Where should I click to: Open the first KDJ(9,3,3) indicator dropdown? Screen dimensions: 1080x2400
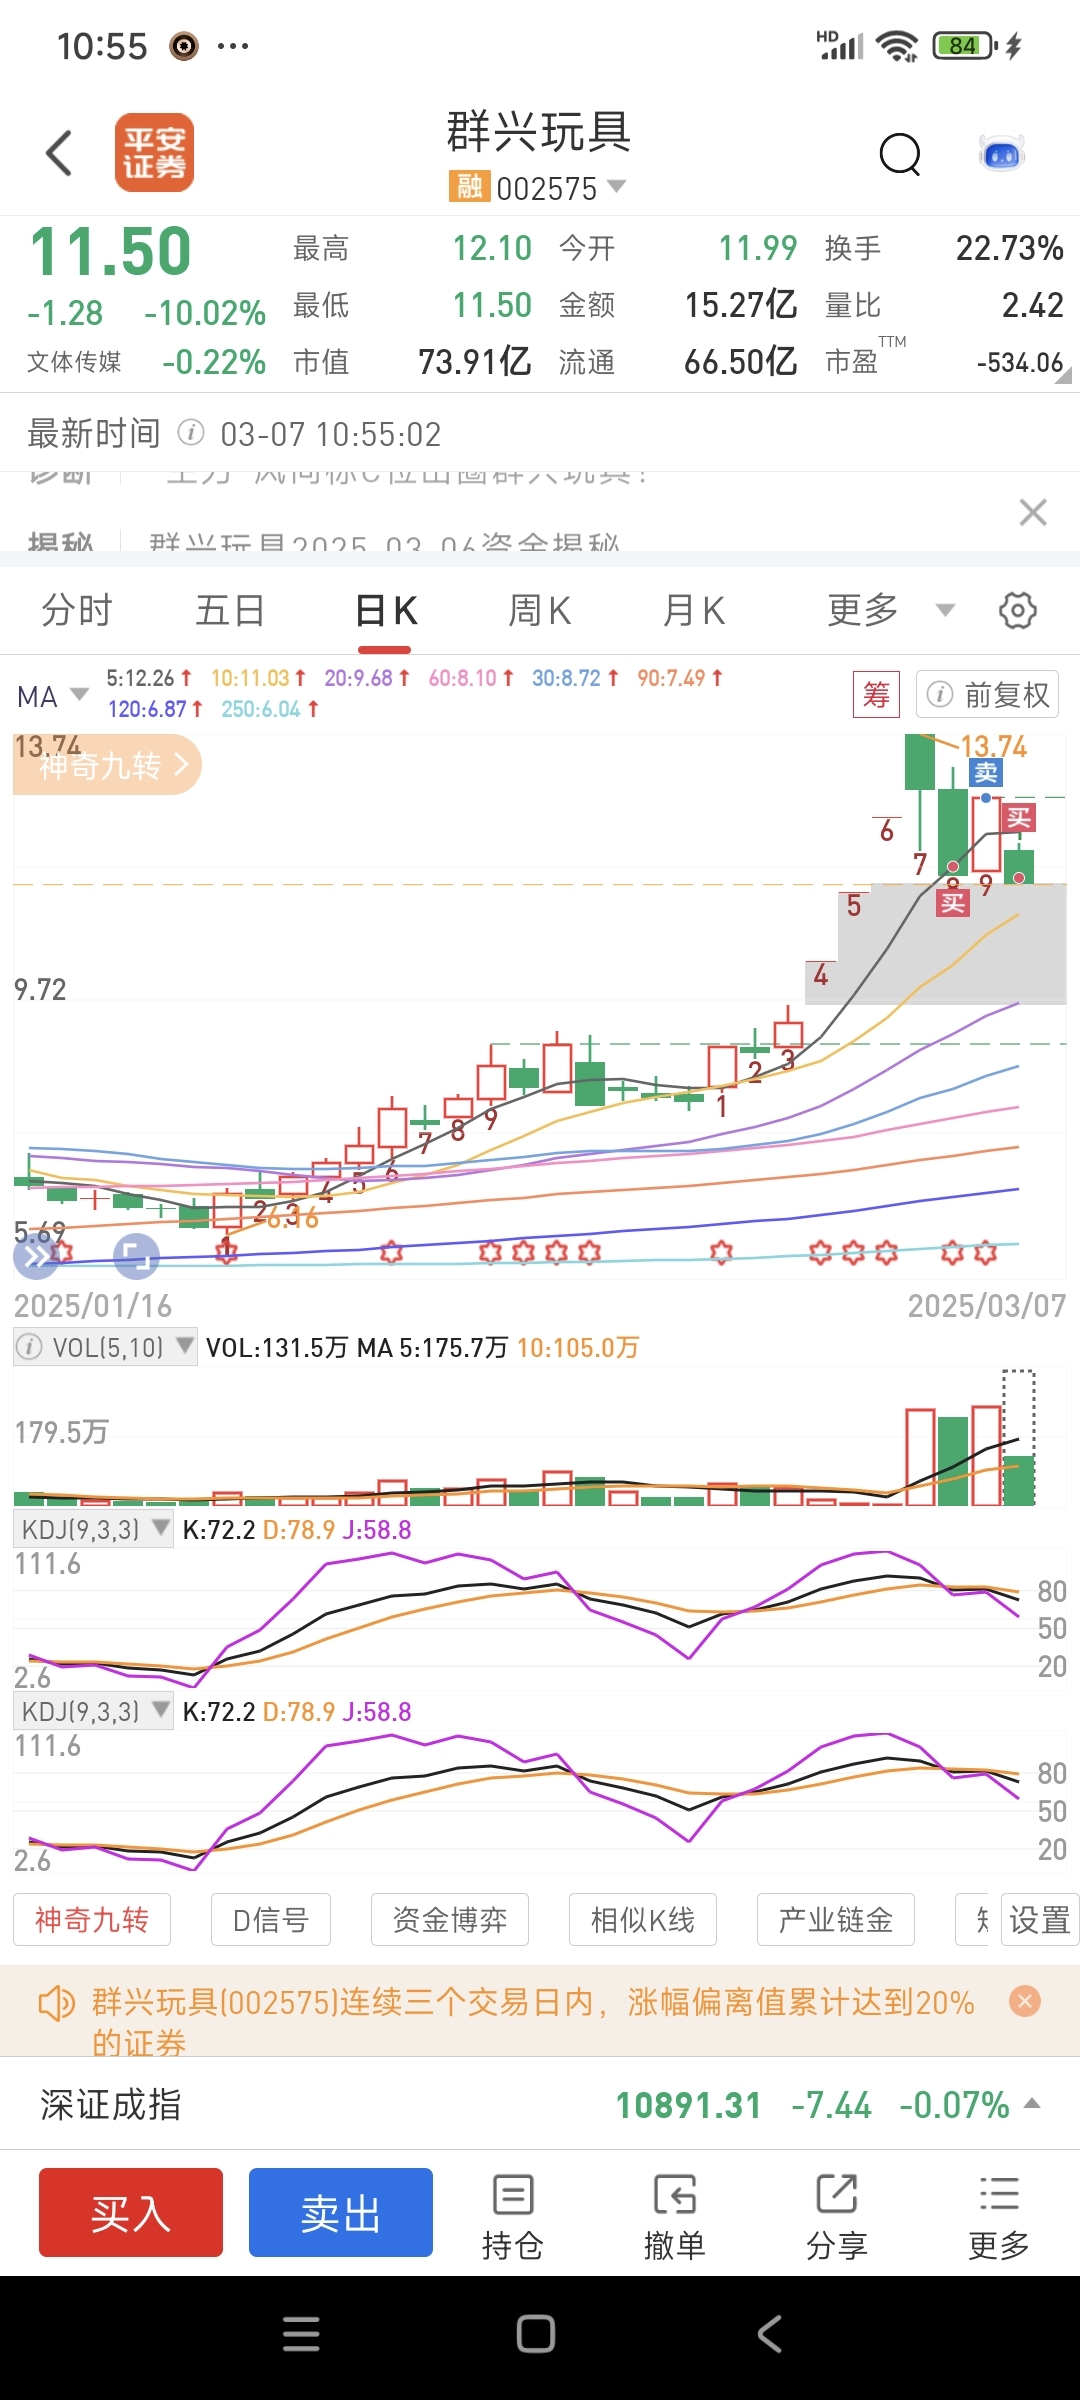click(x=94, y=1529)
